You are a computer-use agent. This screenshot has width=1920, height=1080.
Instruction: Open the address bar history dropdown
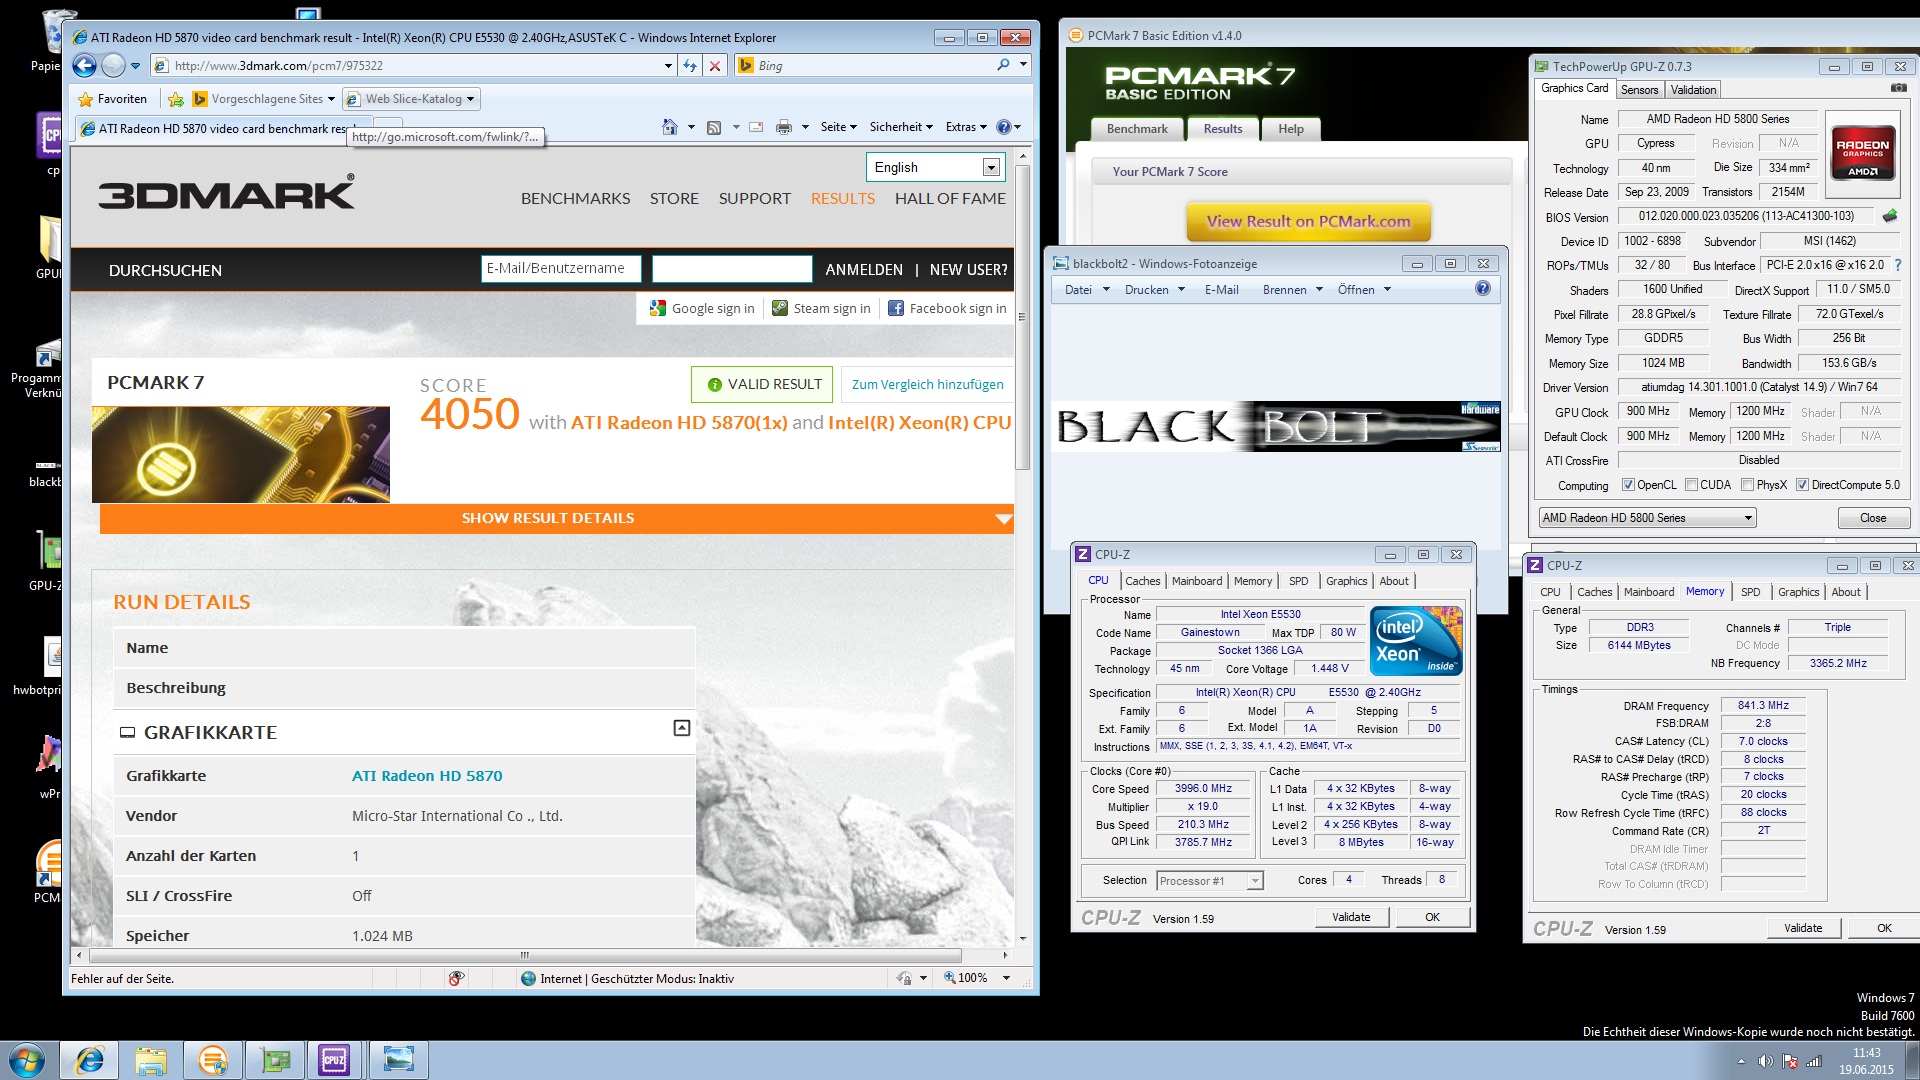pyautogui.click(x=668, y=66)
